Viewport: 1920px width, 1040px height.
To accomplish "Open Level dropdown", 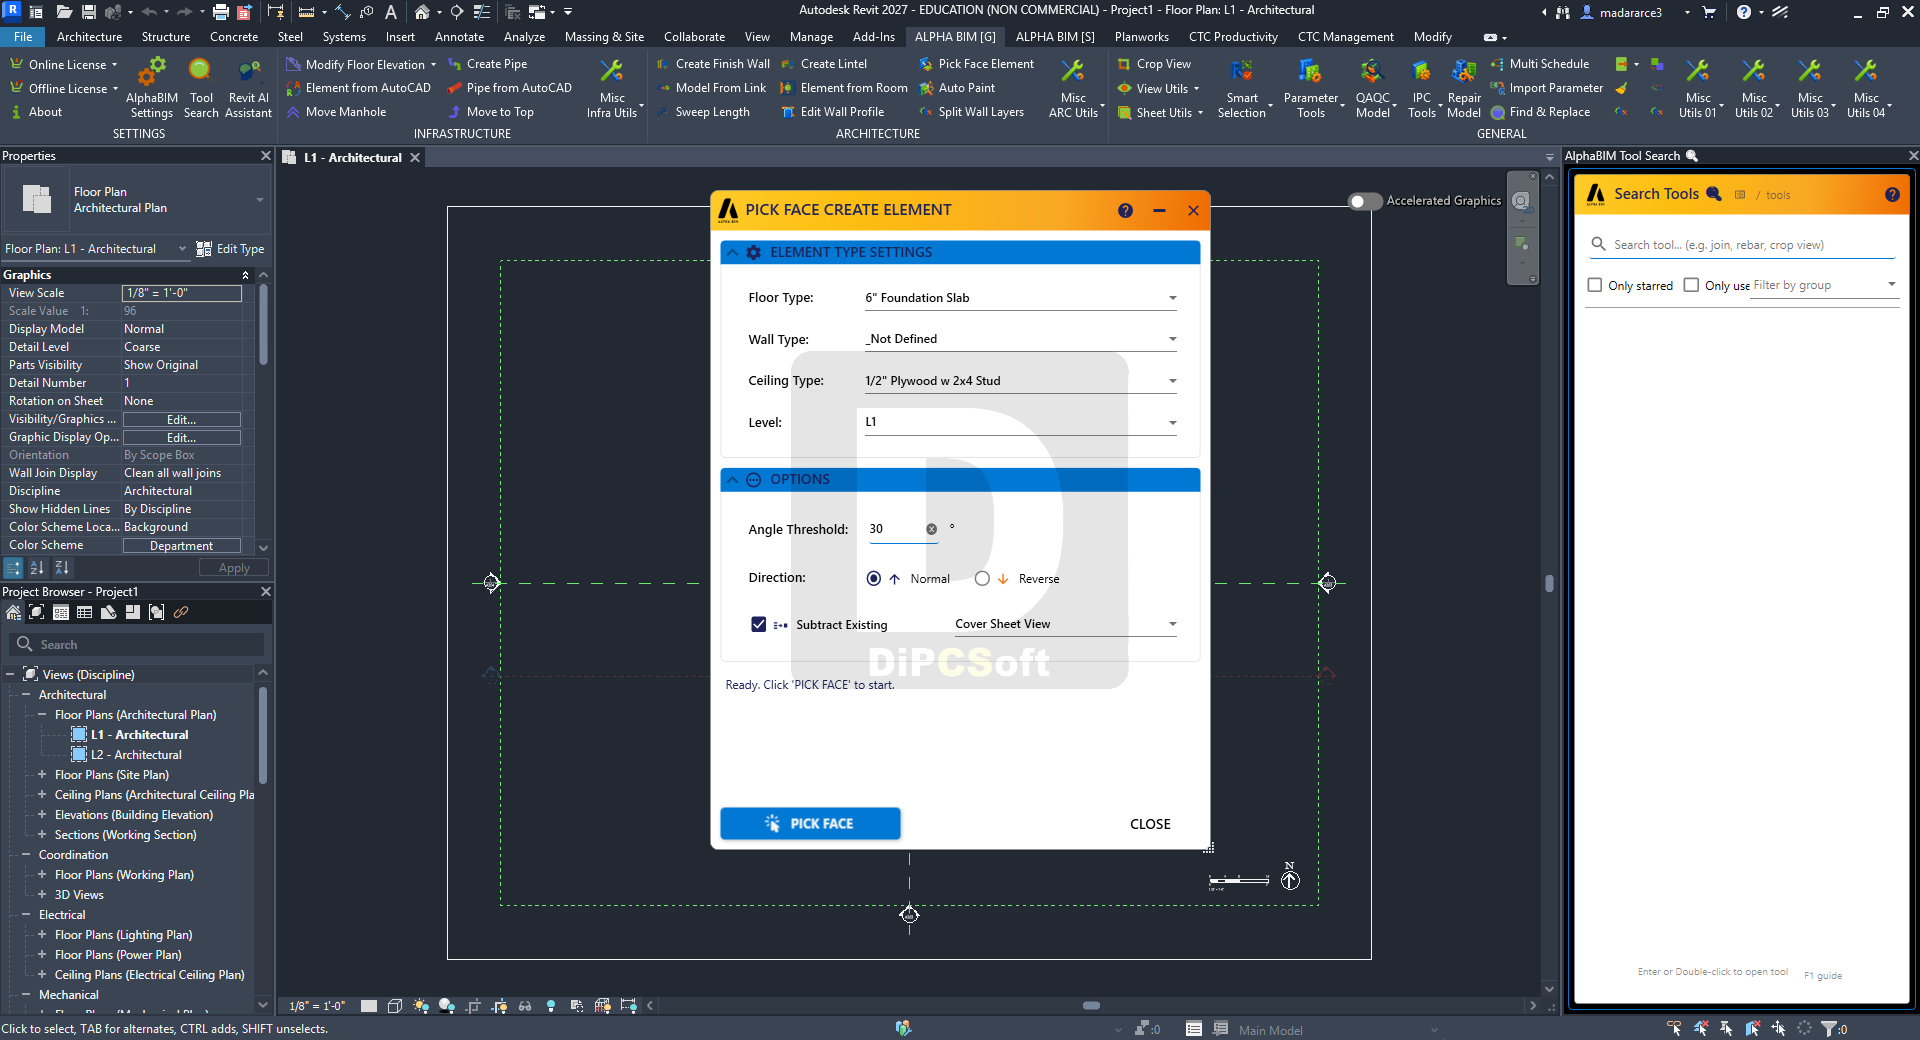I will click(1020, 422).
